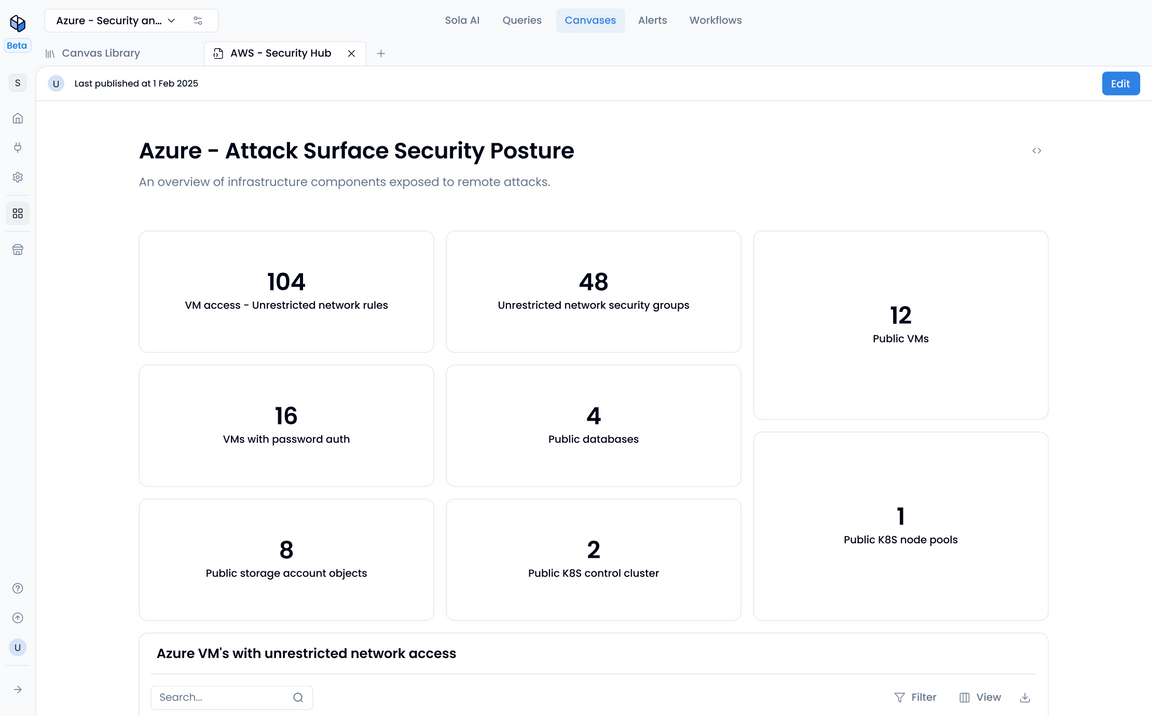
Task: Open the VM access - Unrestricted network rules card
Action: coord(287,292)
